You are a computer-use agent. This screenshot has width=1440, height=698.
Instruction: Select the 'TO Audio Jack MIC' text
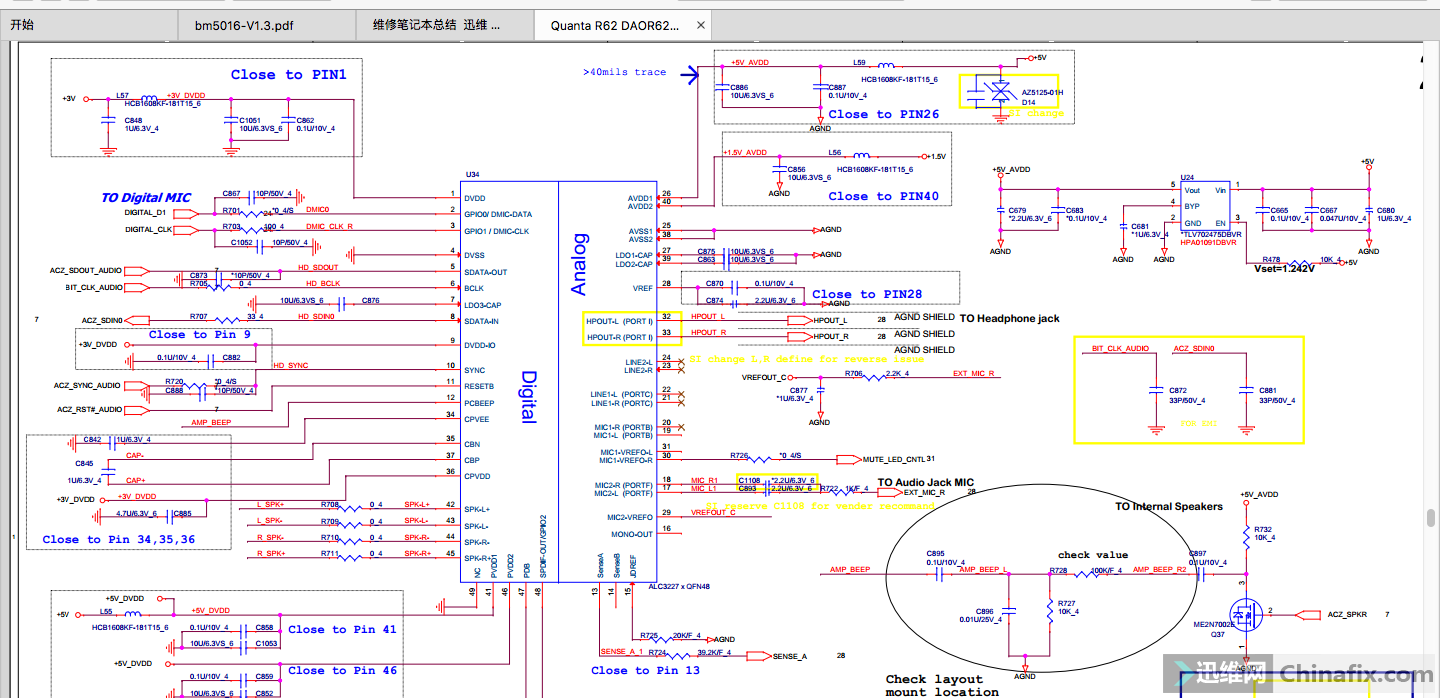click(926, 482)
